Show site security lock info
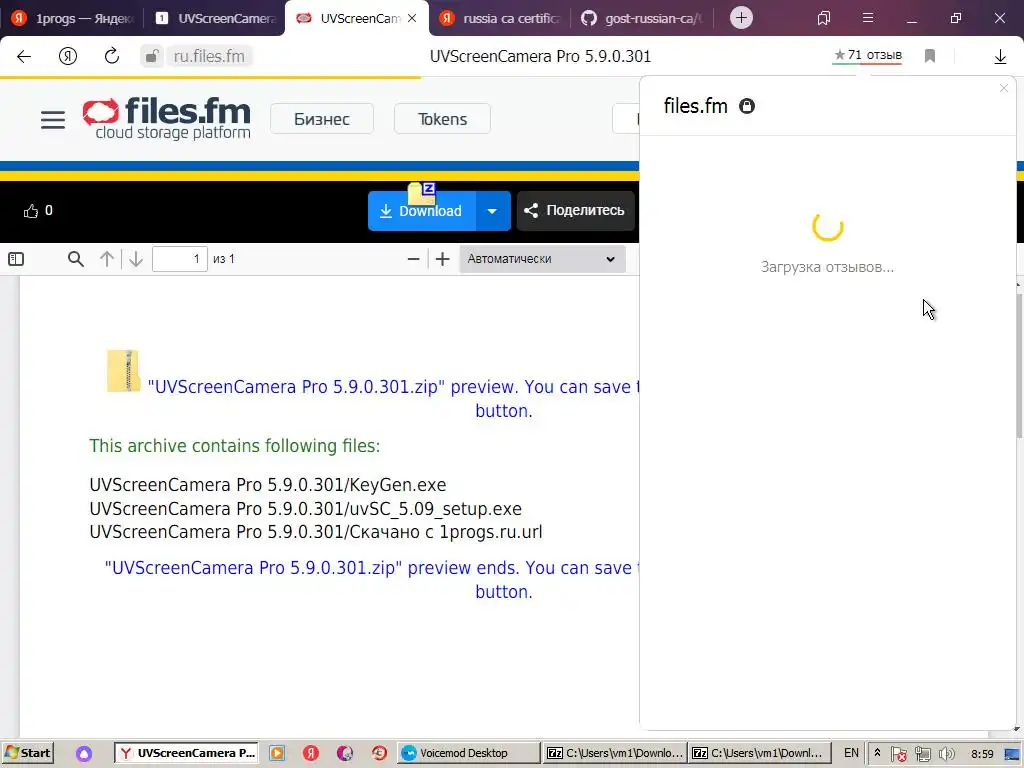Screen dimensions: 1024x768 tap(151, 56)
